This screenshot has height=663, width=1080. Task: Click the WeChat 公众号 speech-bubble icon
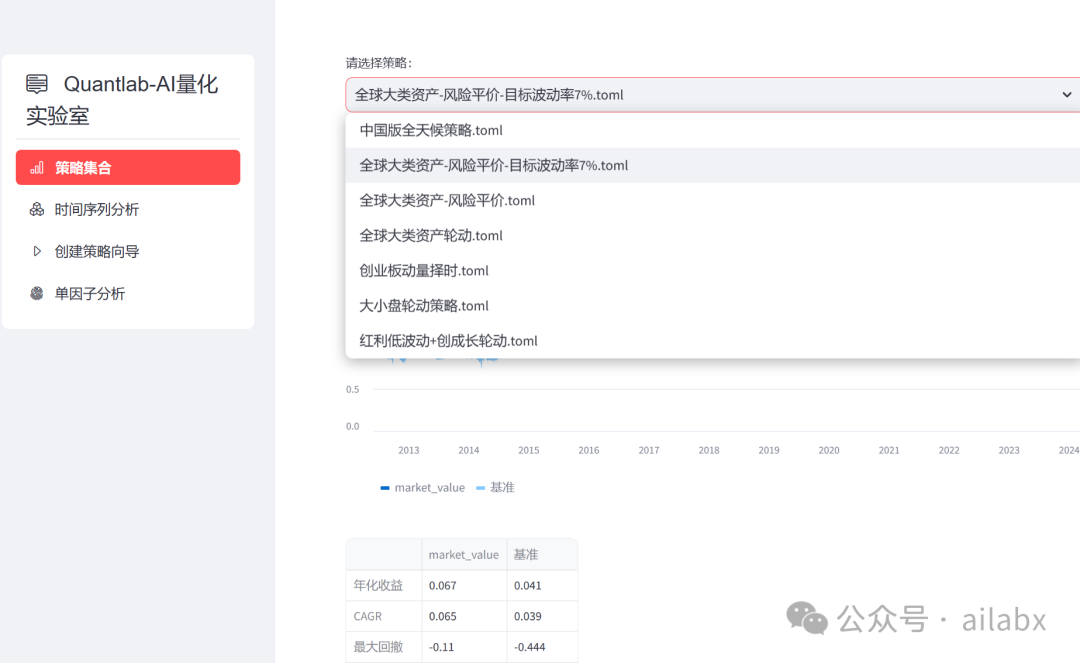(807, 618)
